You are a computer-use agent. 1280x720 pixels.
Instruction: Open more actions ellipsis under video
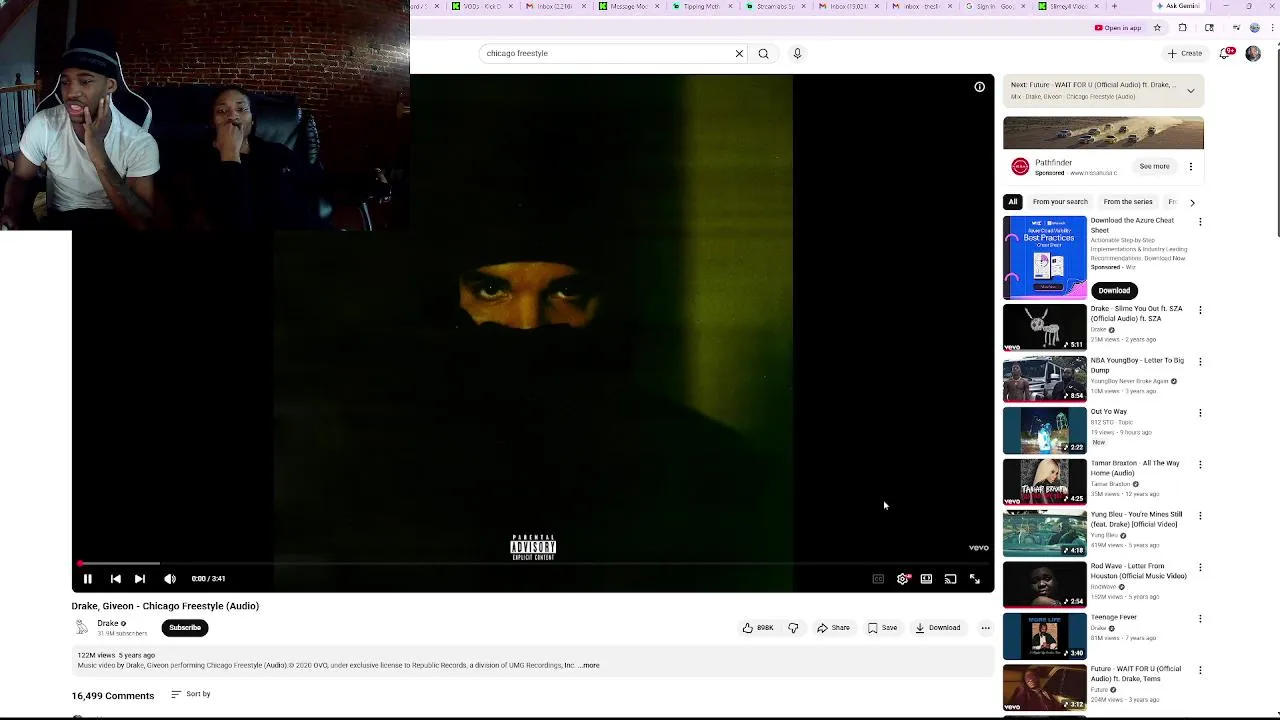(x=986, y=628)
